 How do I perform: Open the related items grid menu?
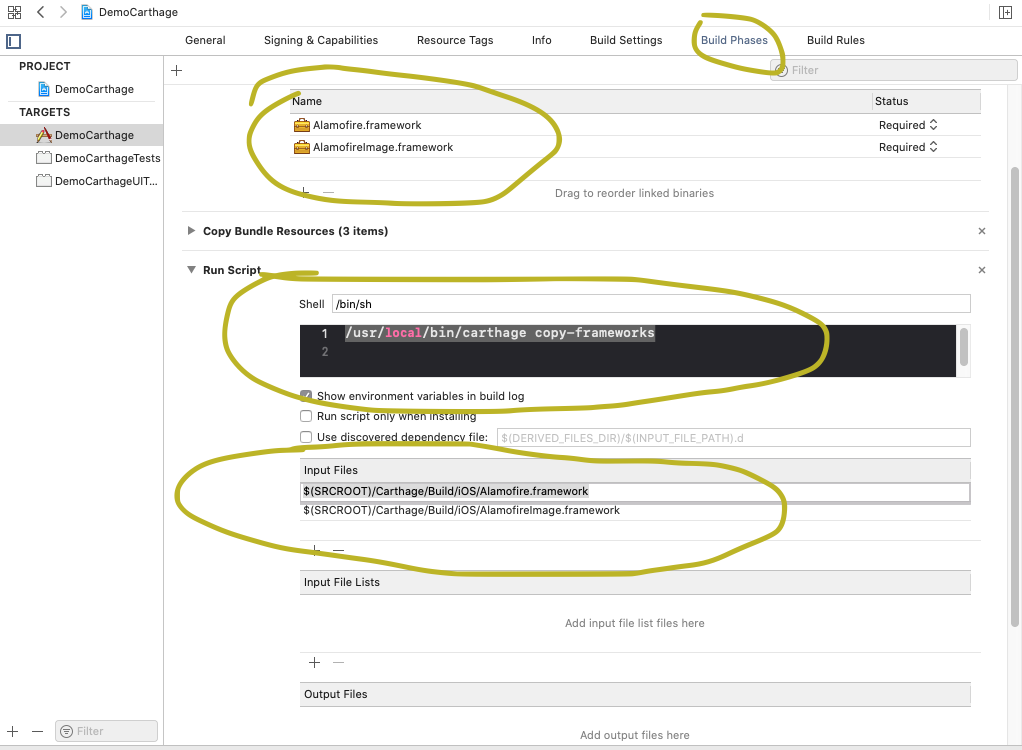tap(14, 12)
